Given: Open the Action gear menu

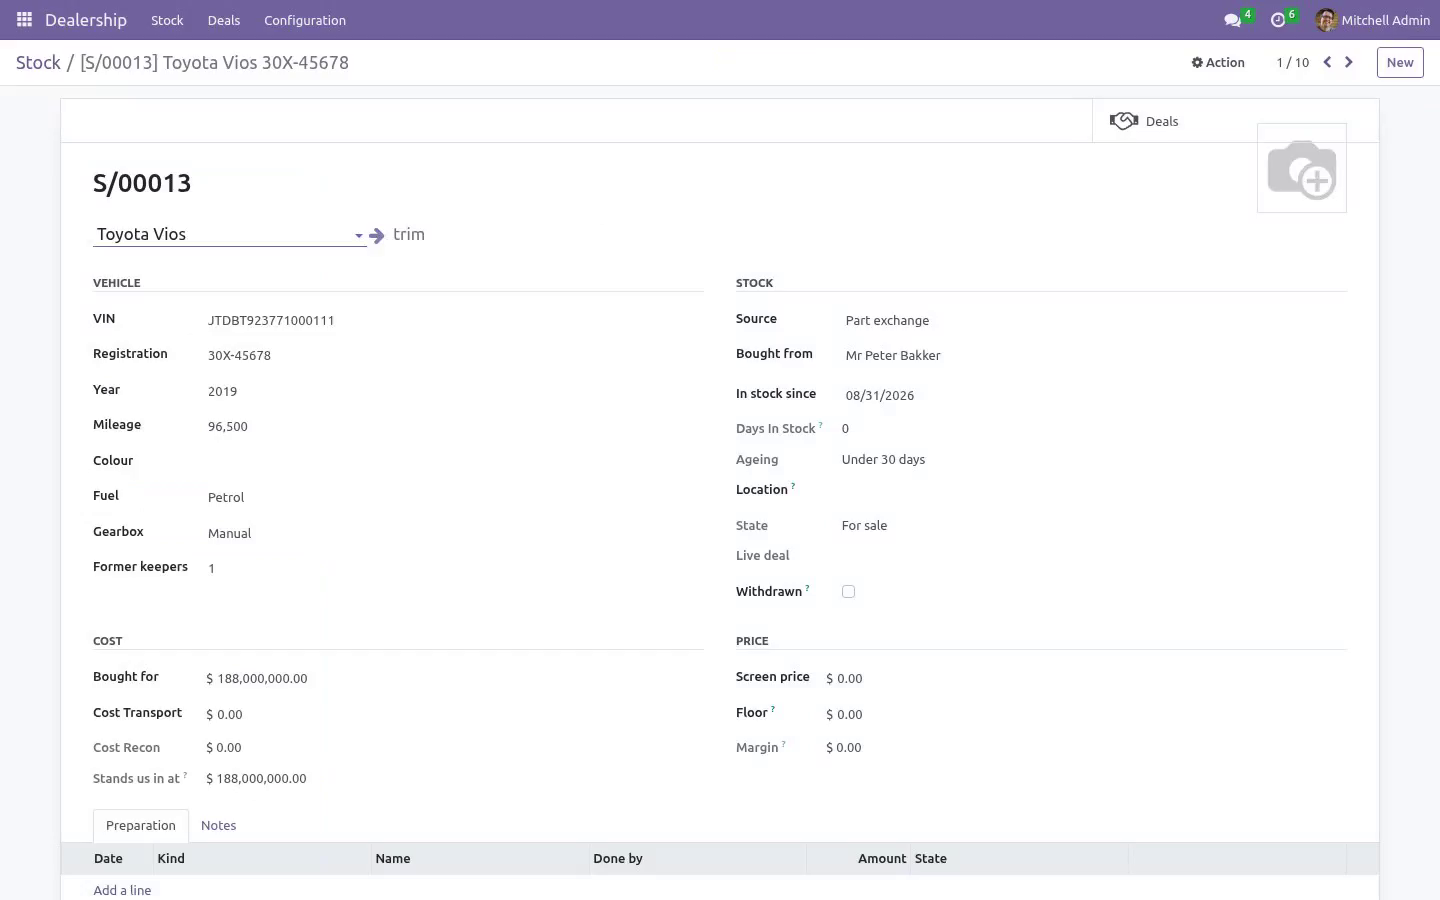Looking at the screenshot, I should (1218, 62).
